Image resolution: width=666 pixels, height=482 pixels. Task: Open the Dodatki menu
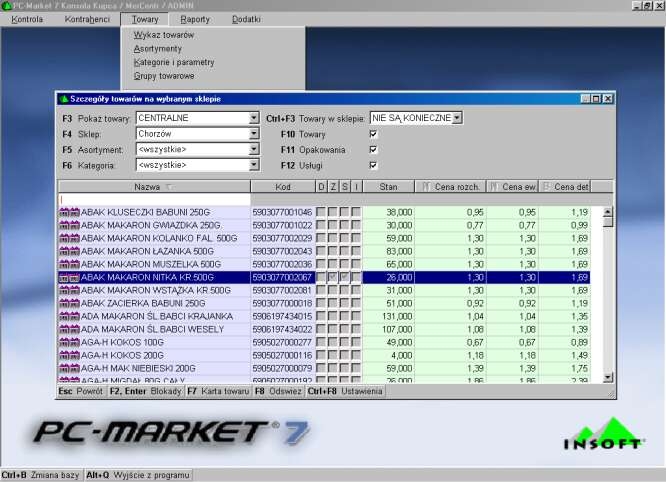click(x=246, y=19)
